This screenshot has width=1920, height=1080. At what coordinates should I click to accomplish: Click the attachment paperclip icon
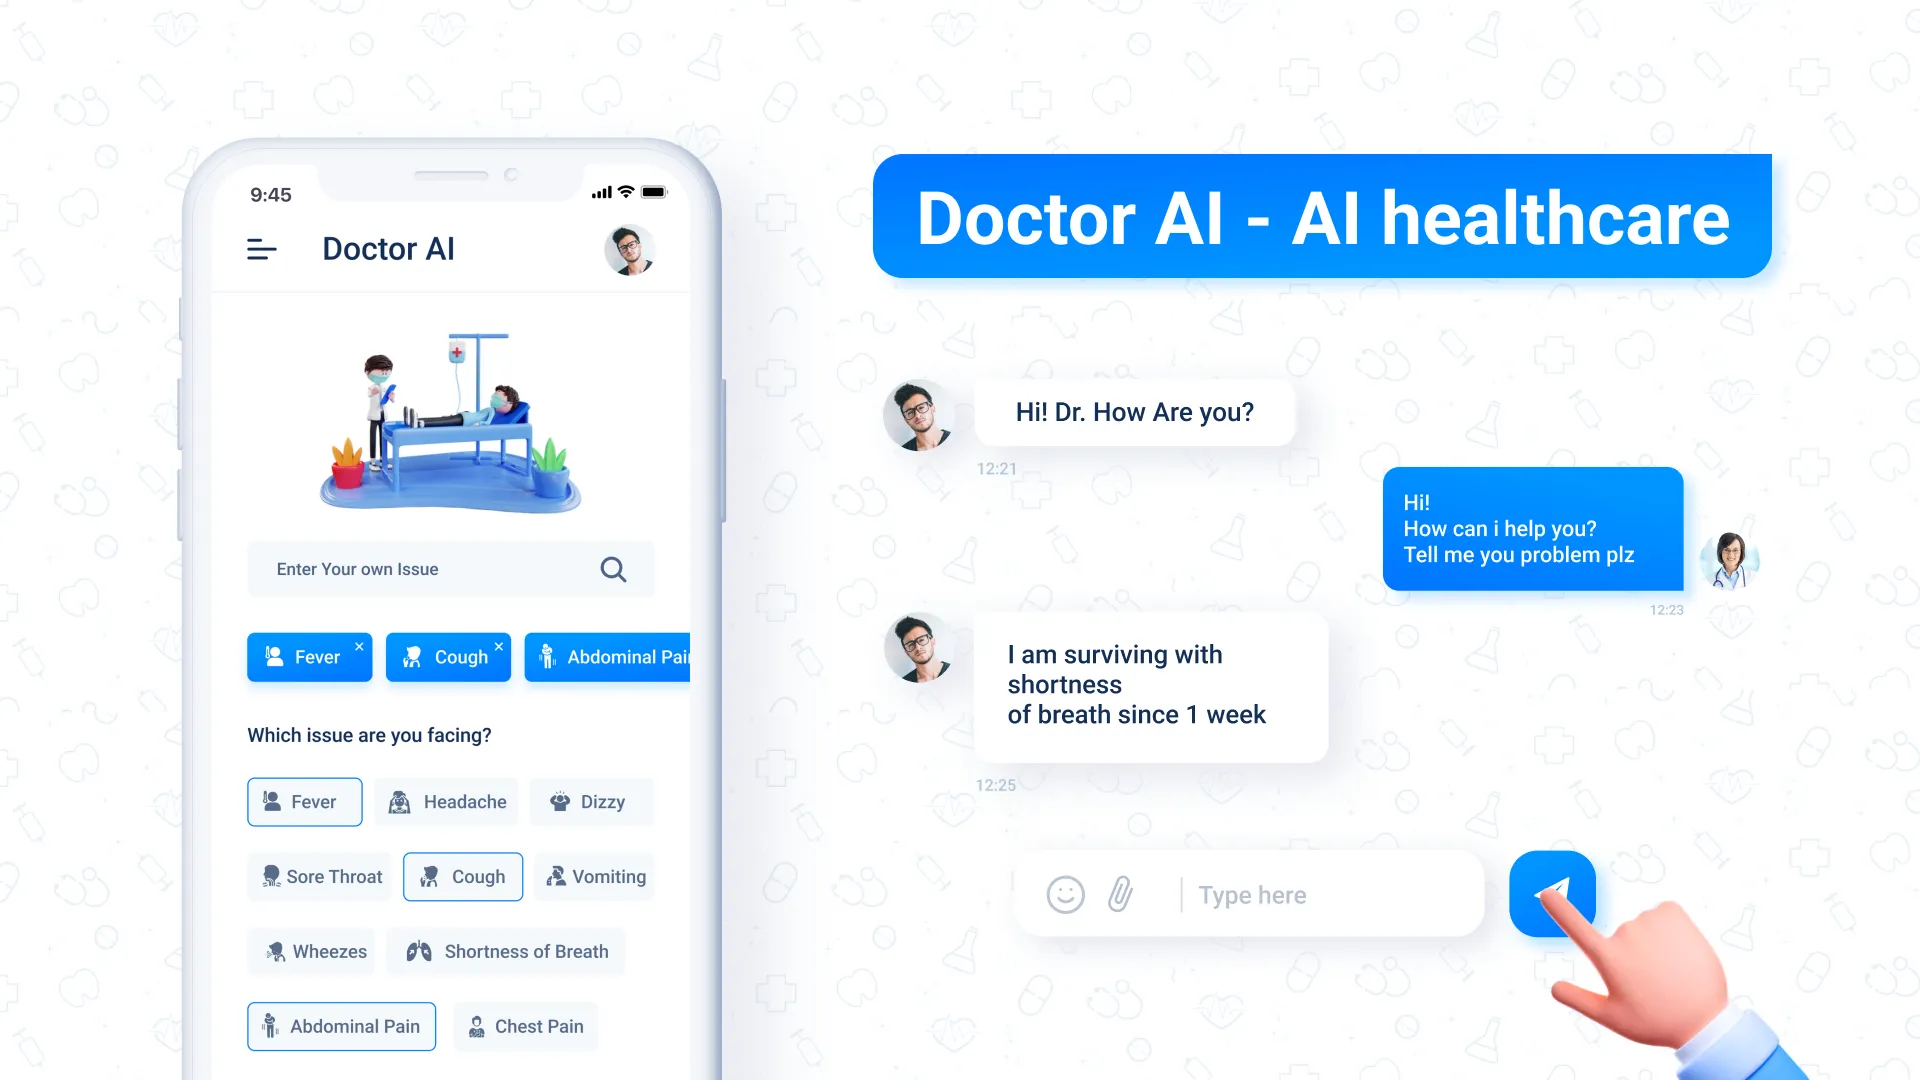tap(1120, 894)
